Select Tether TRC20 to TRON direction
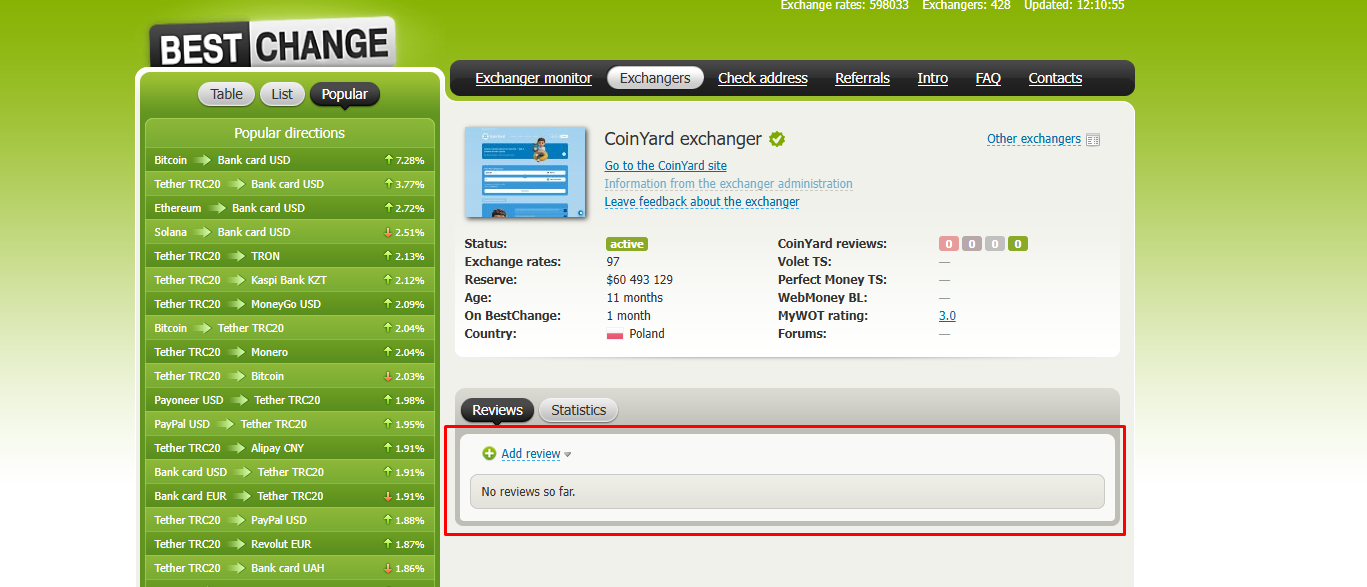 [x=290, y=256]
